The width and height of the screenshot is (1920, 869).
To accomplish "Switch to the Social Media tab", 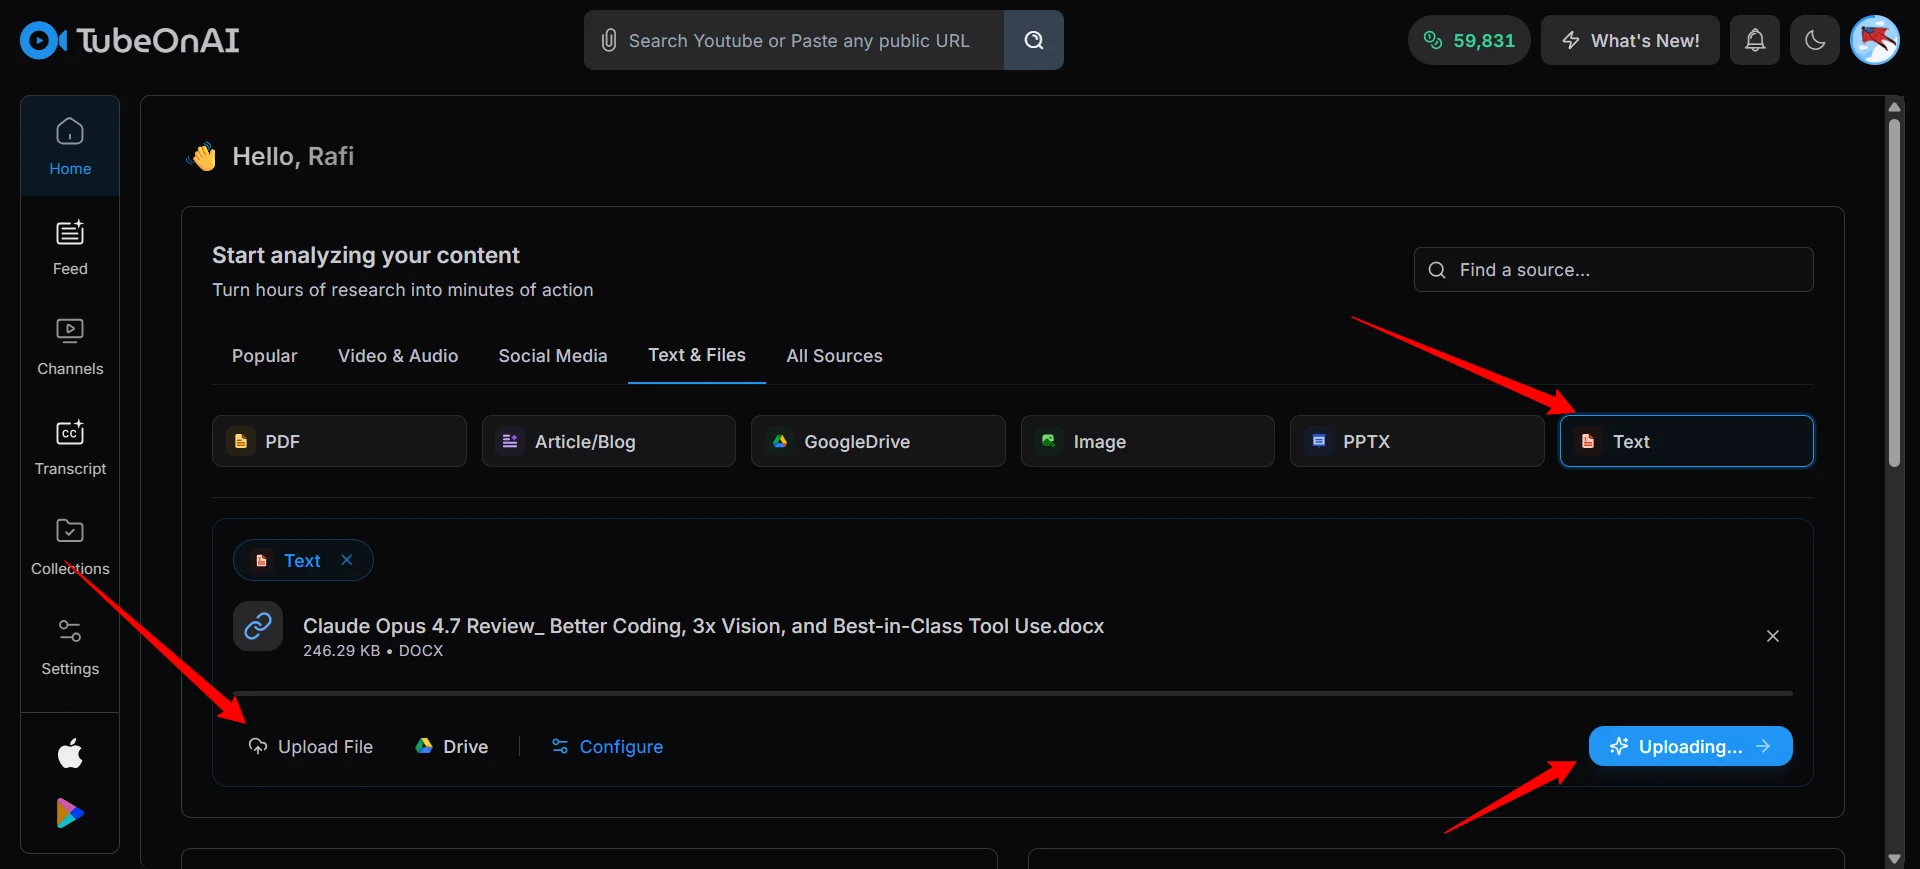I will pyautogui.click(x=553, y=356).
